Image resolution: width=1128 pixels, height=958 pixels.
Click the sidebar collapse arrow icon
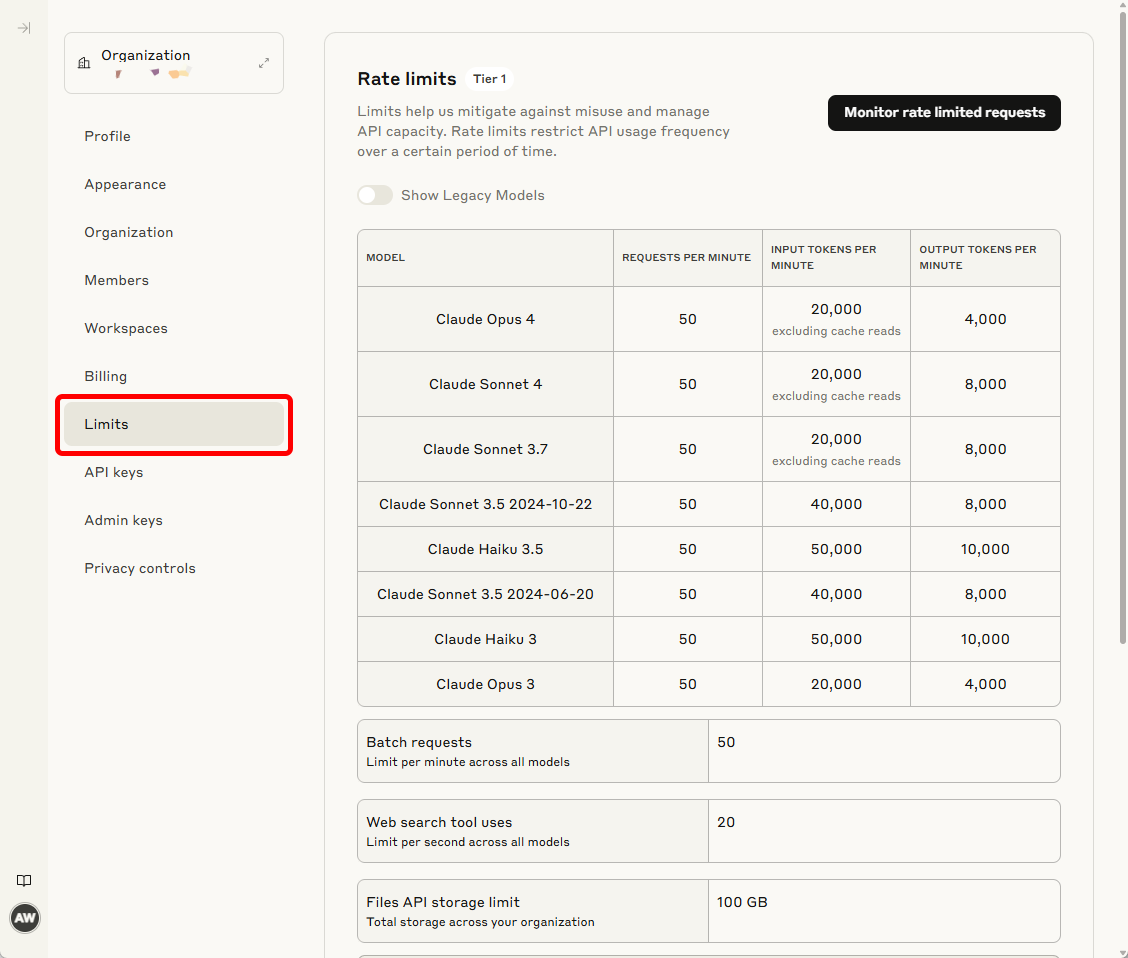(24, 28)
